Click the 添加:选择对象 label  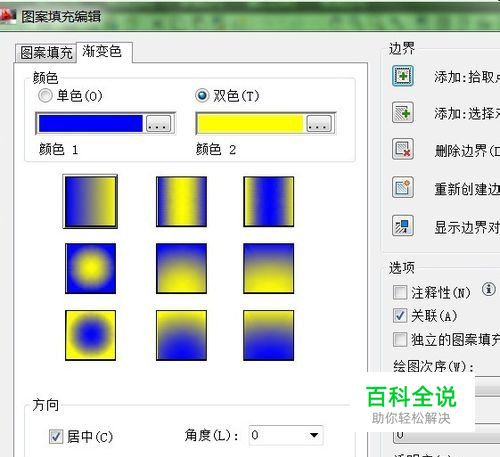[467, 114]
